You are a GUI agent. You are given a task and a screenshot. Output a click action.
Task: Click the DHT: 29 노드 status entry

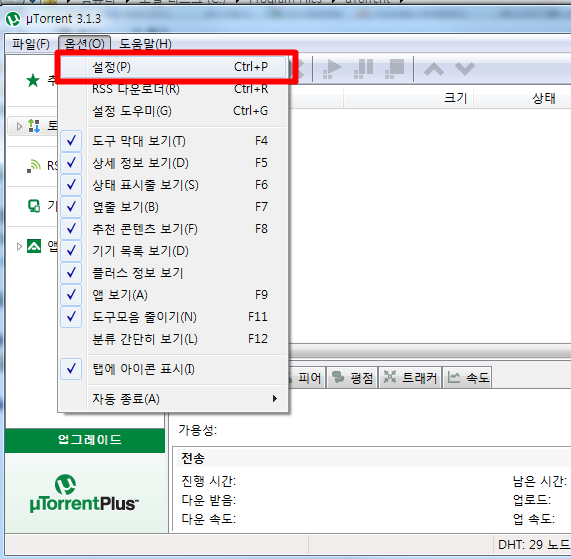pos(533,545)
